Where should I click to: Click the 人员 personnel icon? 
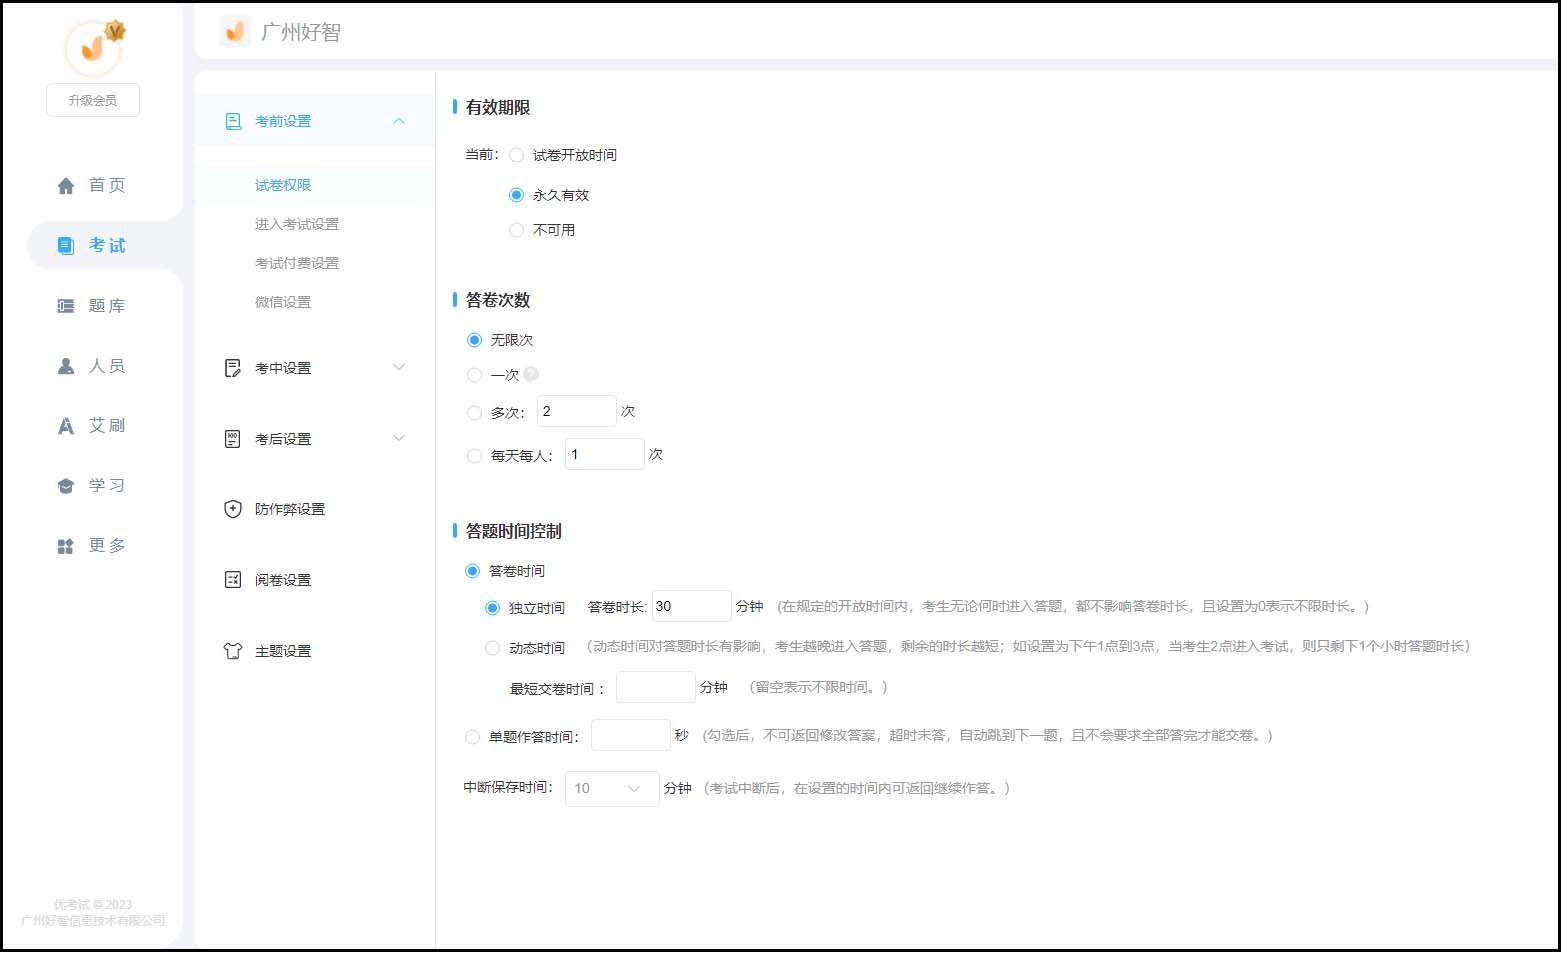(64, 365)
